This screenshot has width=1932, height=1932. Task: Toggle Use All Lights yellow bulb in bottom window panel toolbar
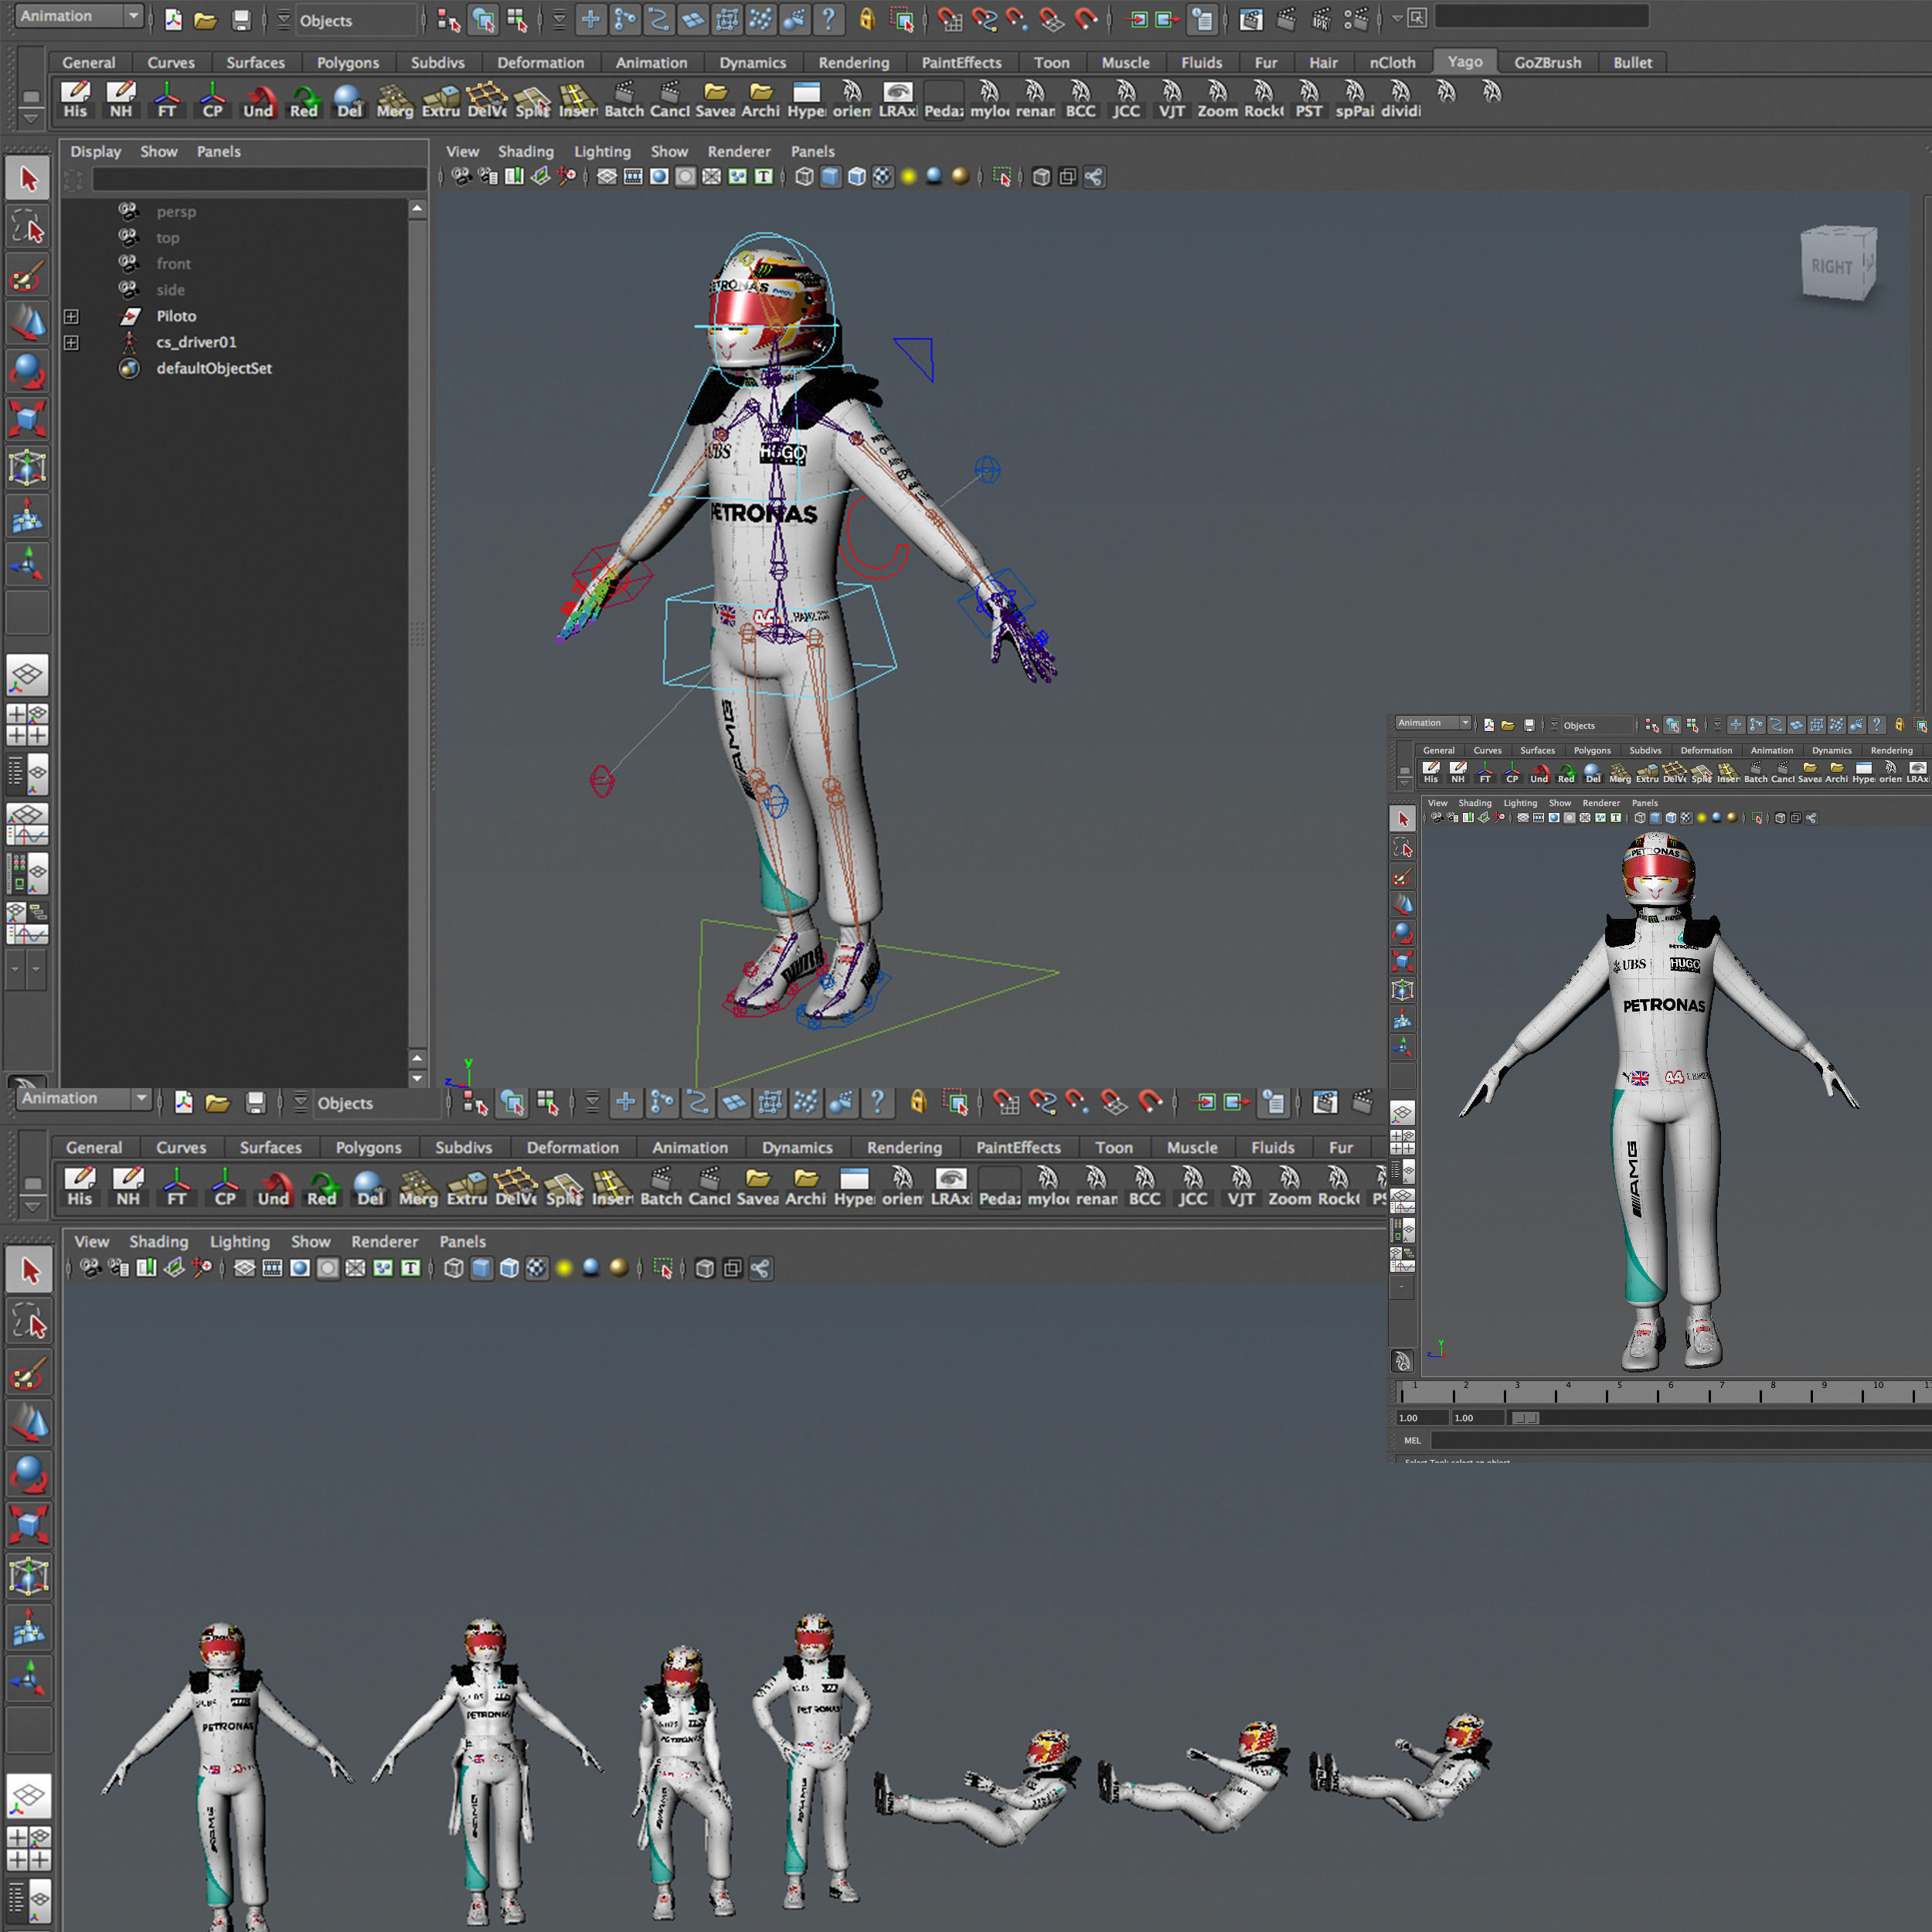point(564,1268)
